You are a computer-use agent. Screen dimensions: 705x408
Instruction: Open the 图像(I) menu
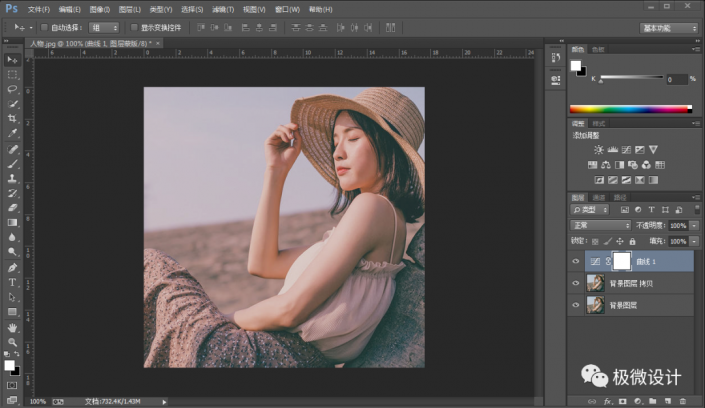[x=101, y=8]
